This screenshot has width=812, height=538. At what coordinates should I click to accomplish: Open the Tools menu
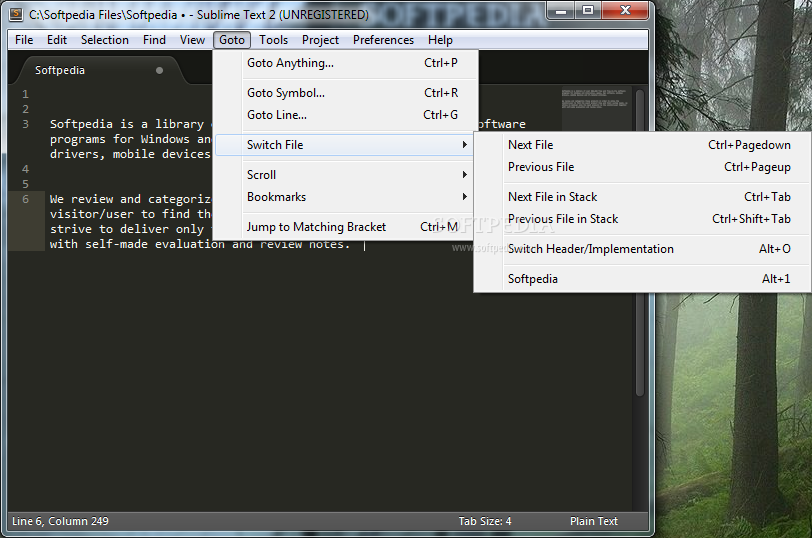click(273, 40)
